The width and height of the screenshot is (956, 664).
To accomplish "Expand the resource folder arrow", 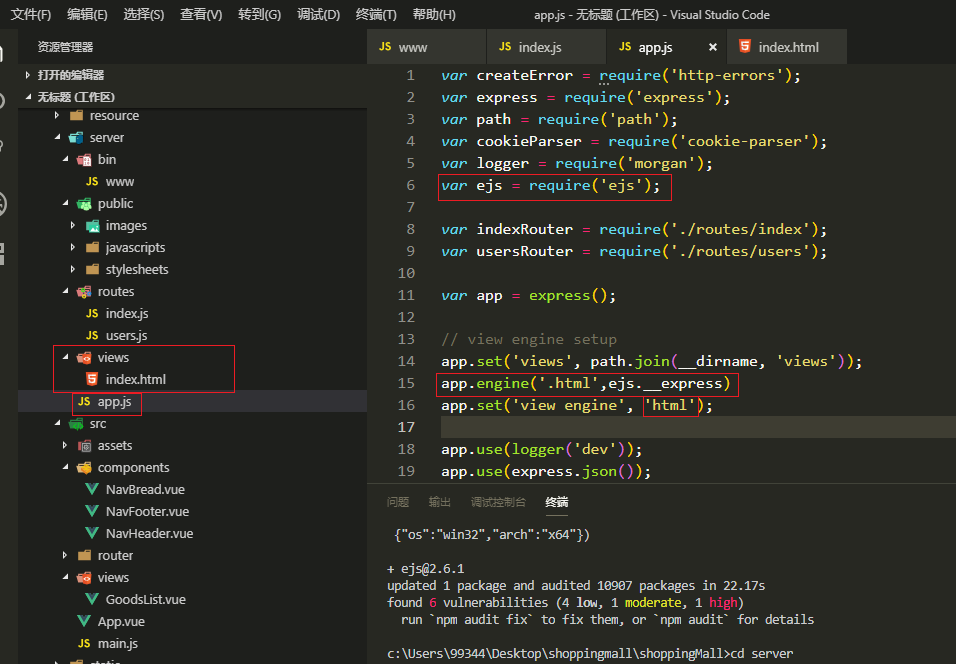I will tap(56, 116).
